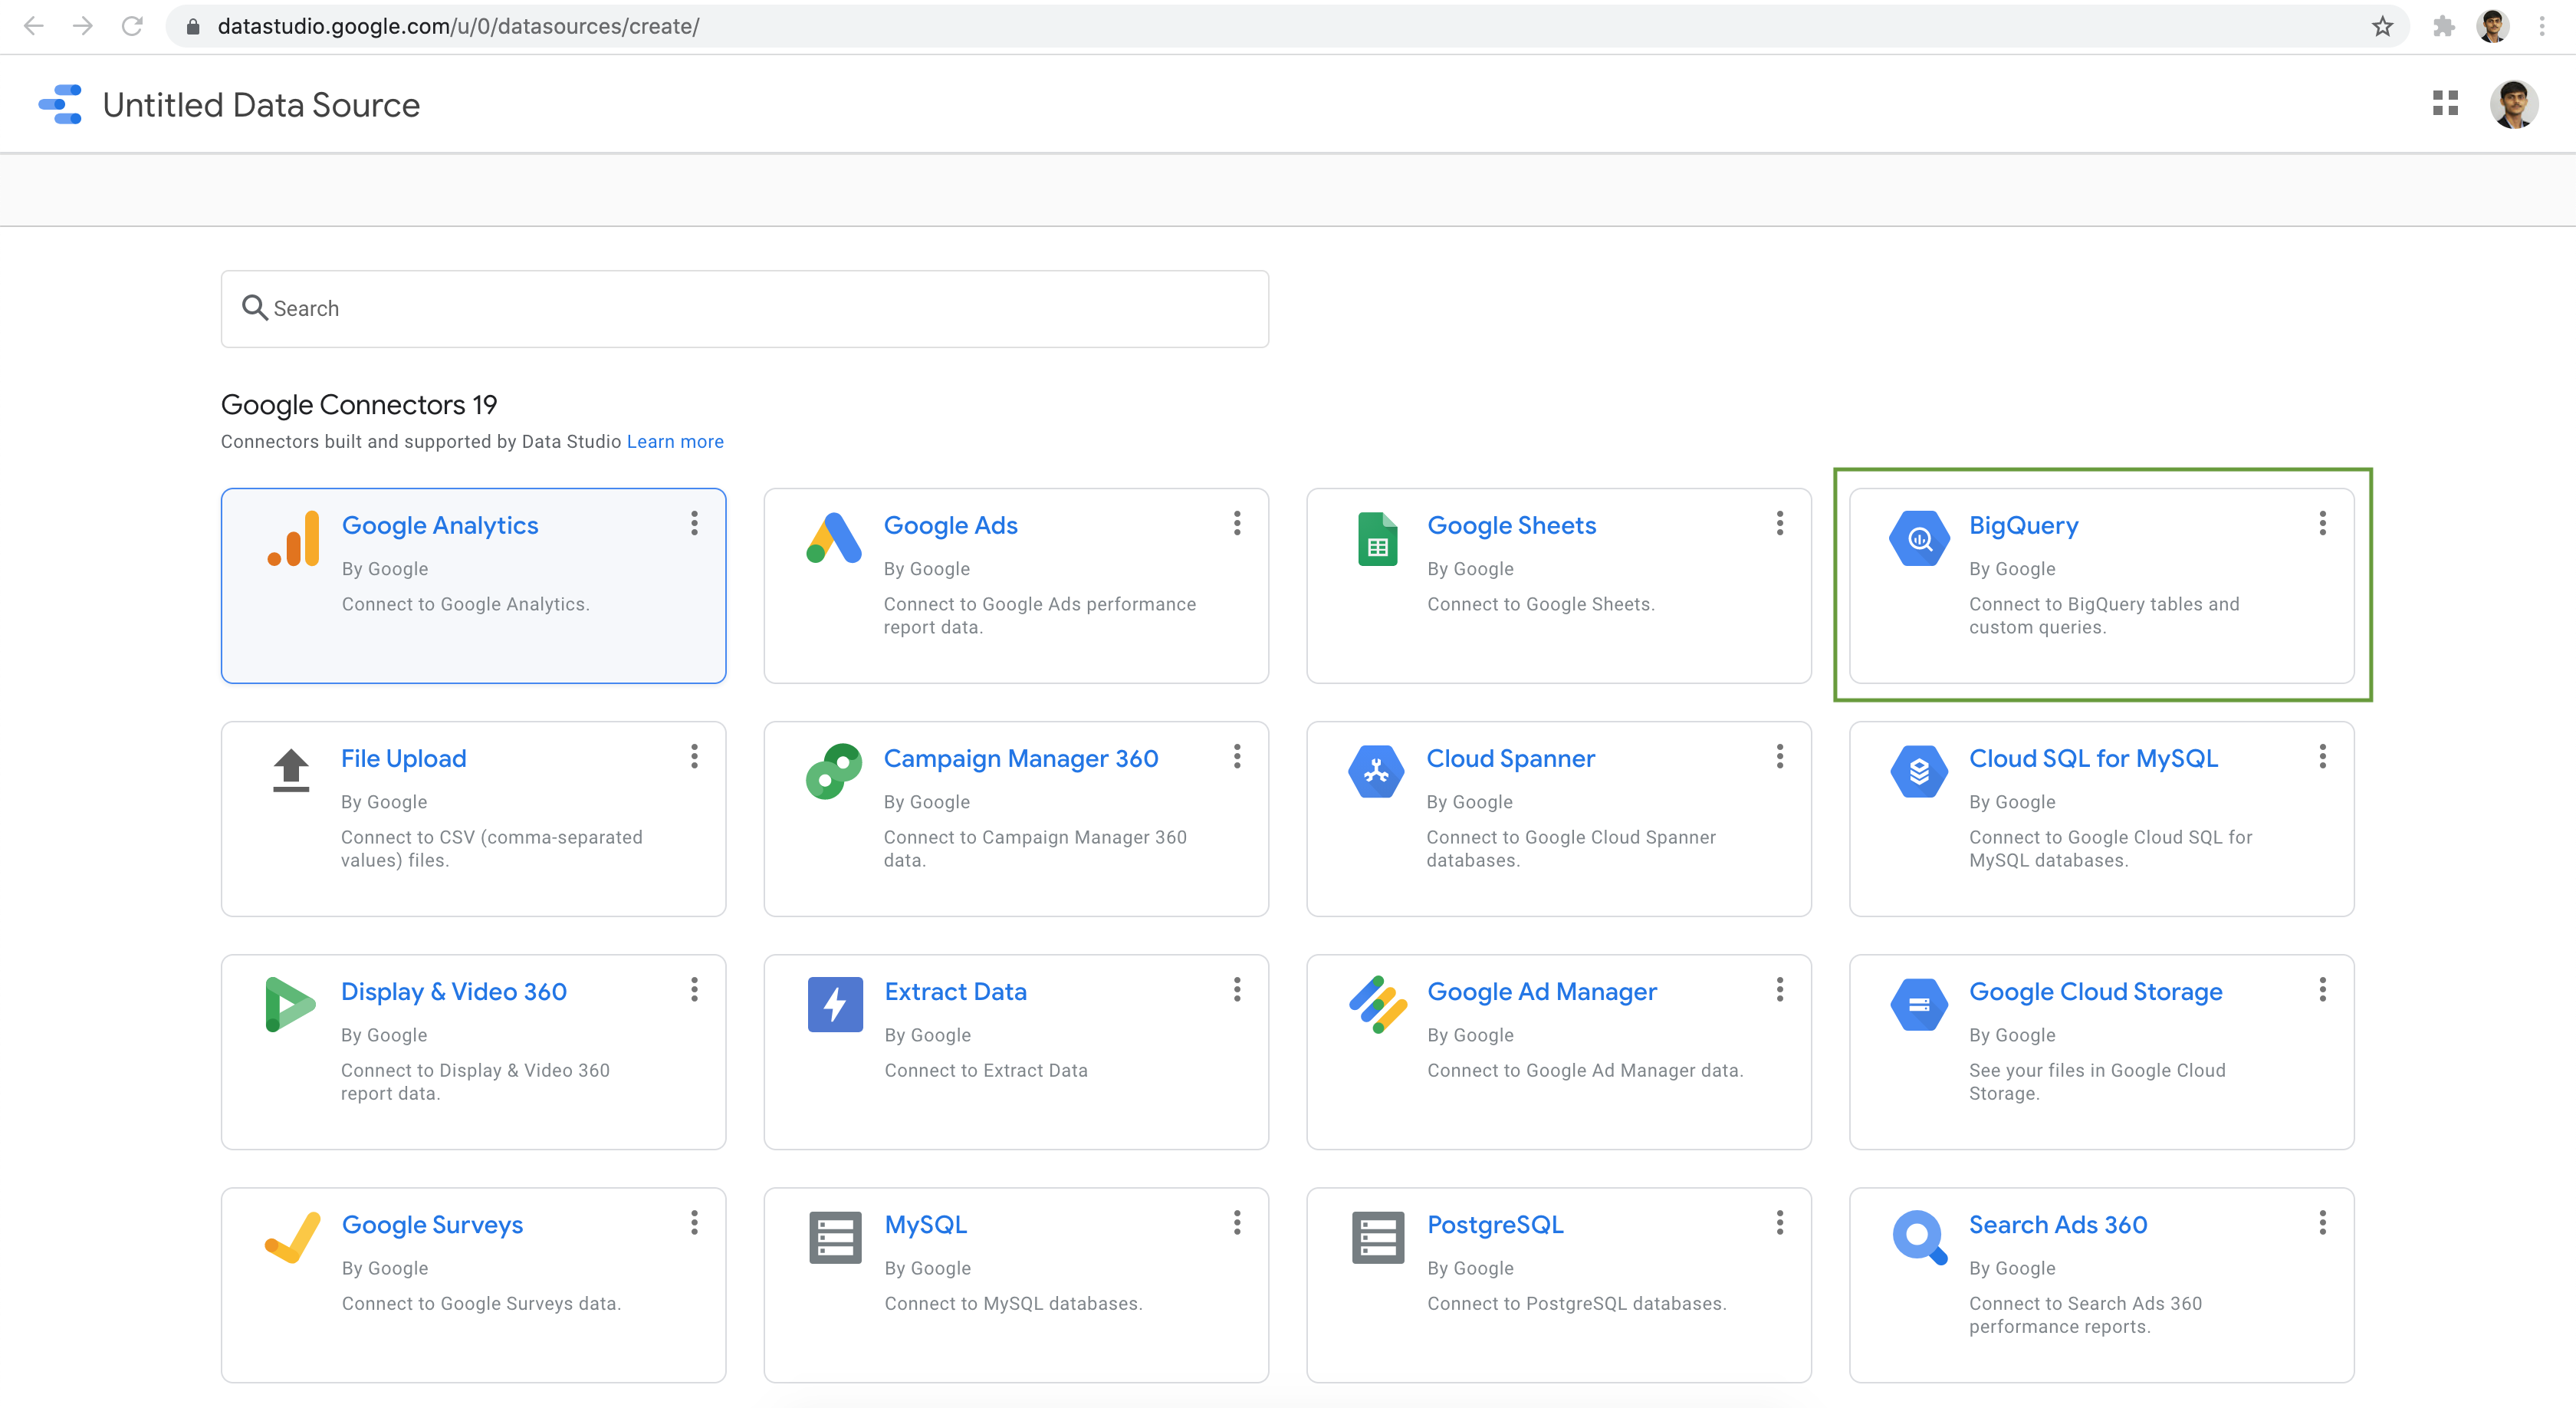Click "Connect to Extract Data" description
This screenshot has width=2576, height=1408.
point(986,1070)
